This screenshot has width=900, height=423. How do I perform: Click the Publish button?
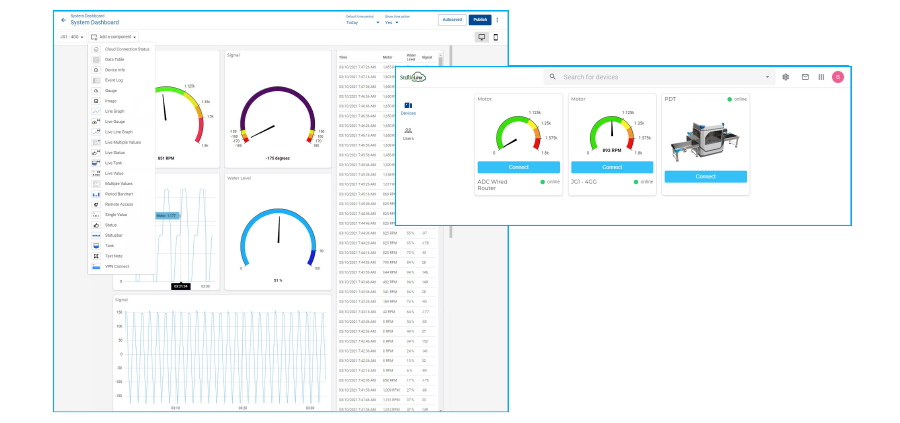coord(480,20)
